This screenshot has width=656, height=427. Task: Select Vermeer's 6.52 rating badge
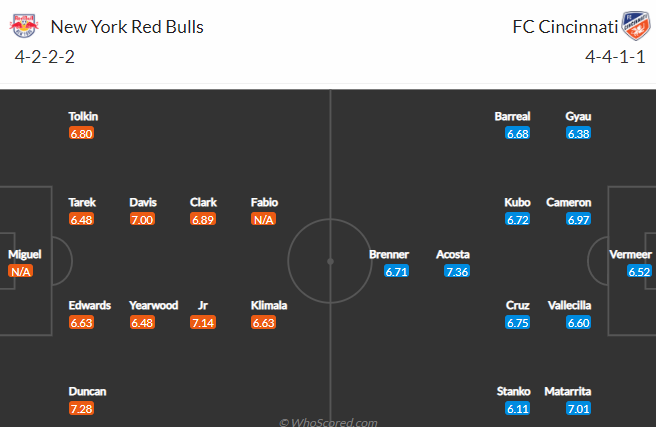pos(639,271)
